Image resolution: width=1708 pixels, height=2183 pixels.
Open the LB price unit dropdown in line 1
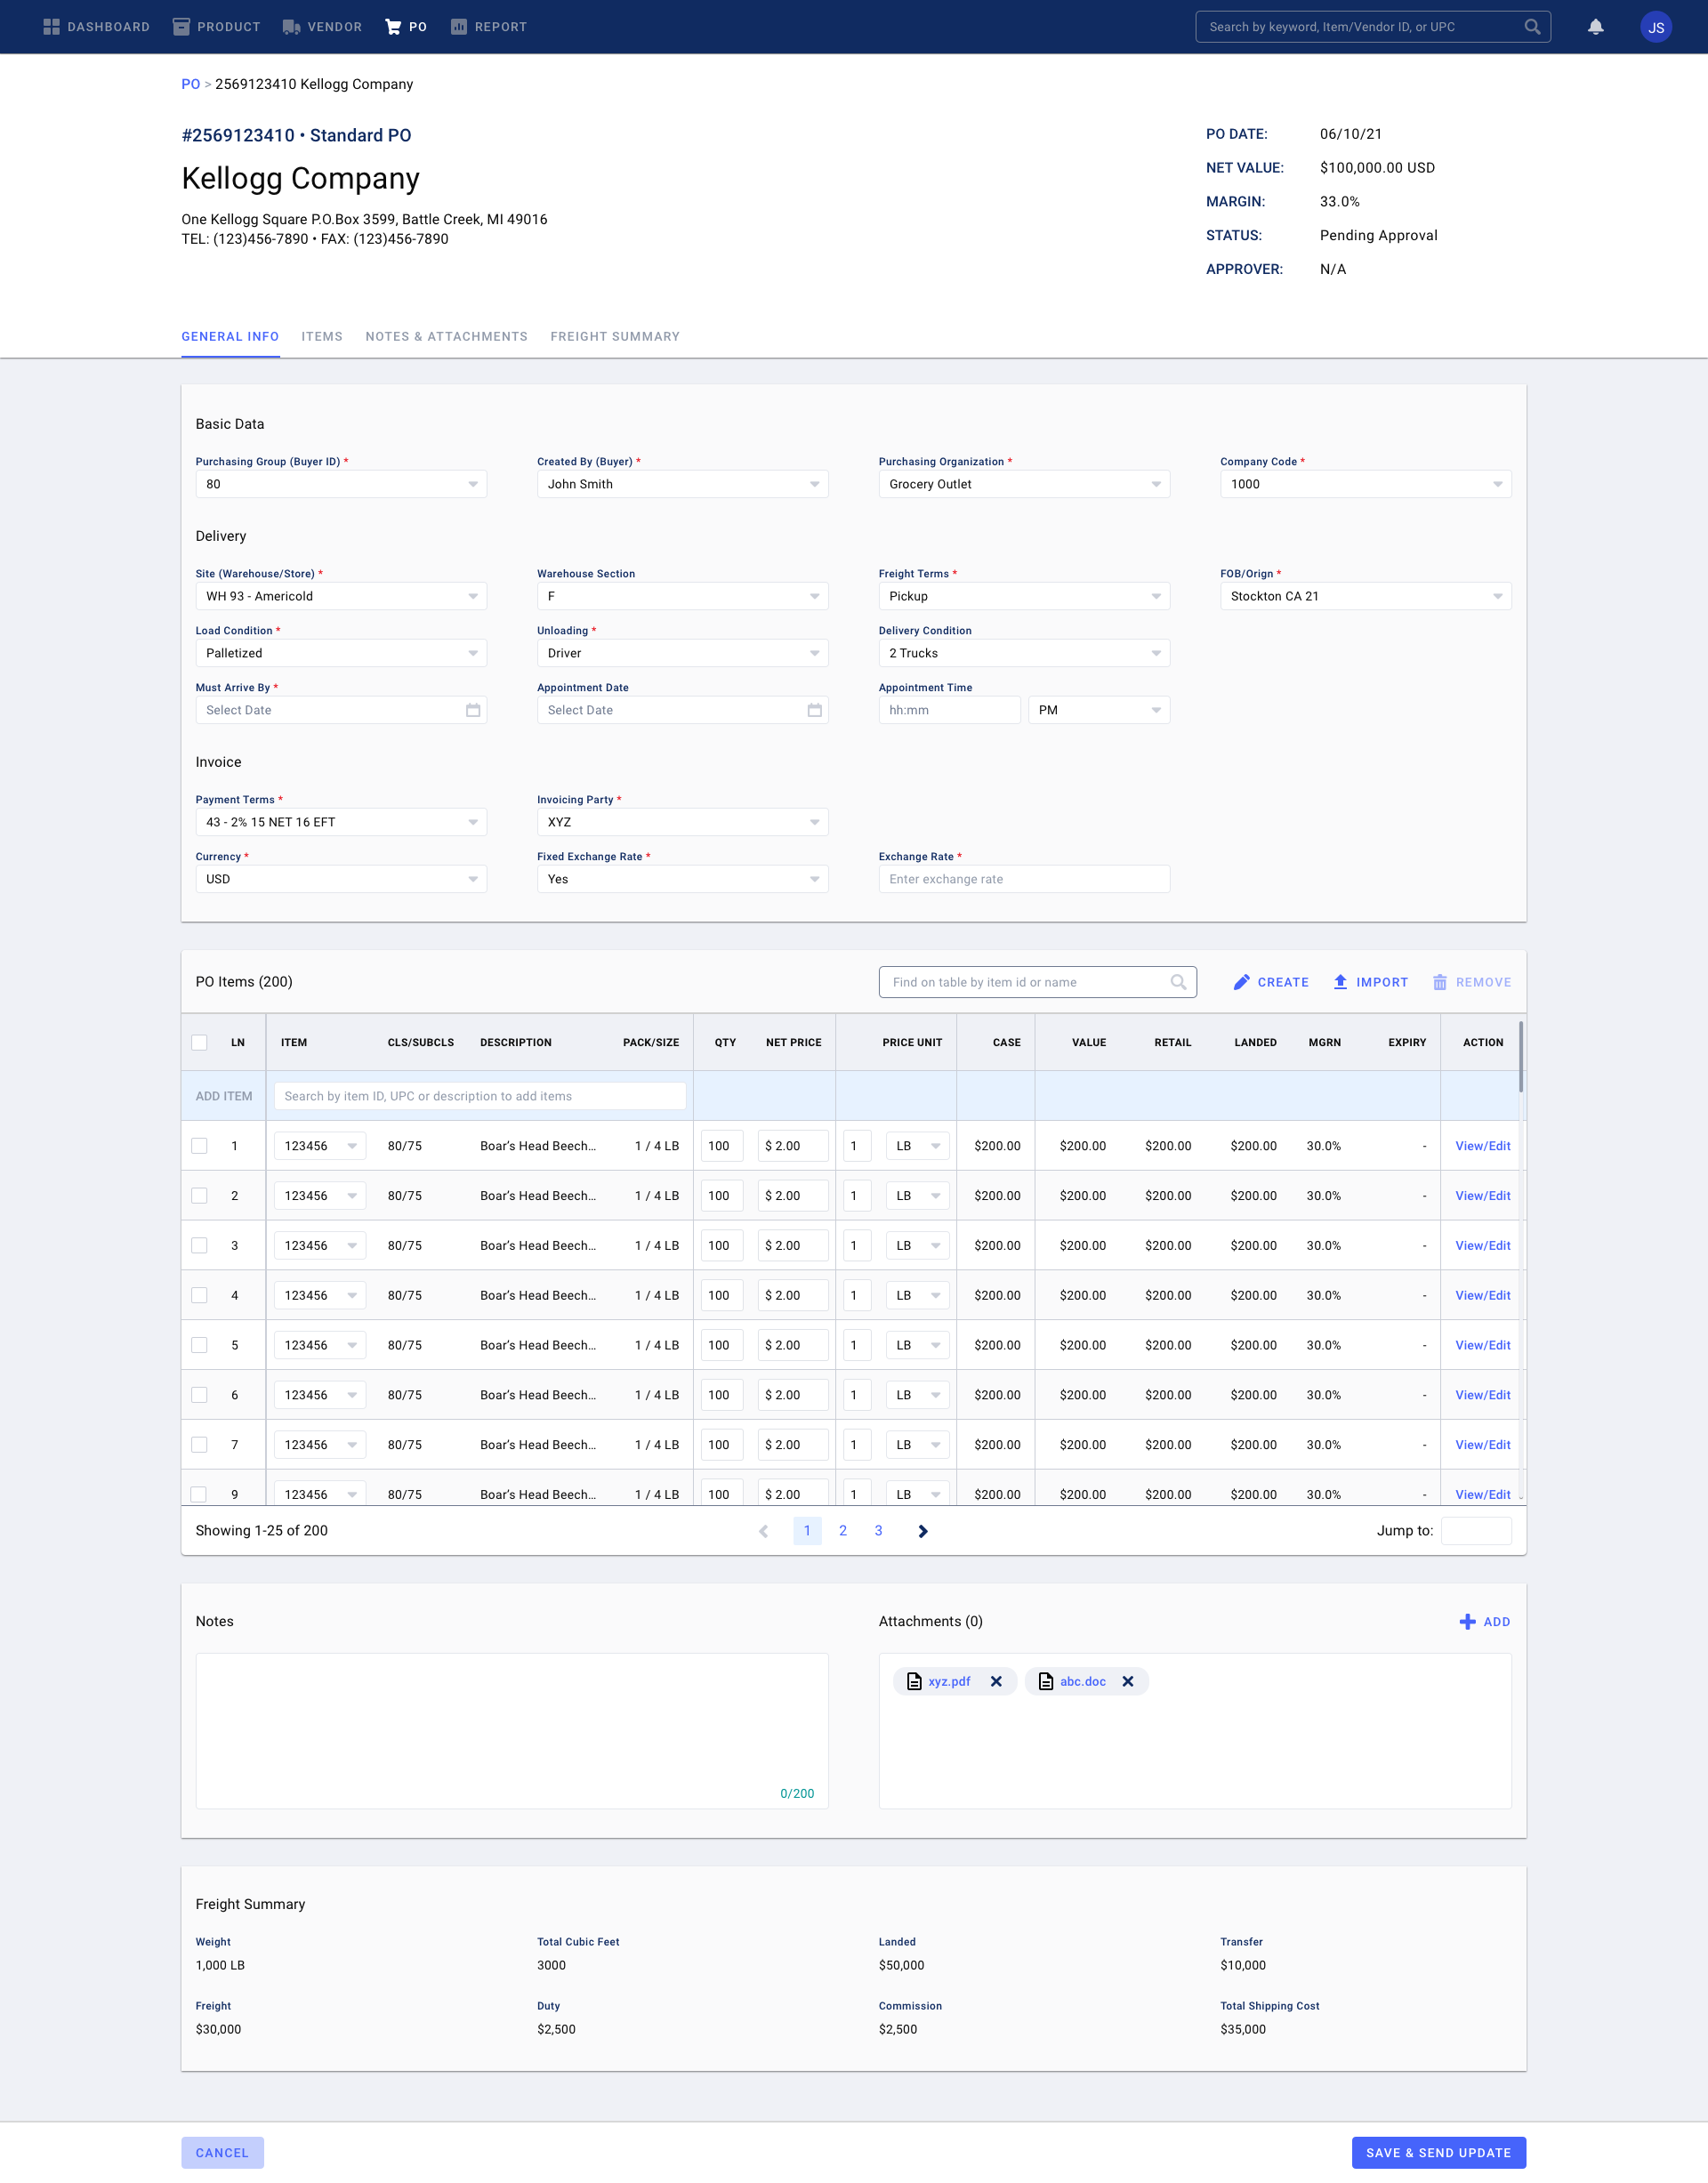(917, 1146)
